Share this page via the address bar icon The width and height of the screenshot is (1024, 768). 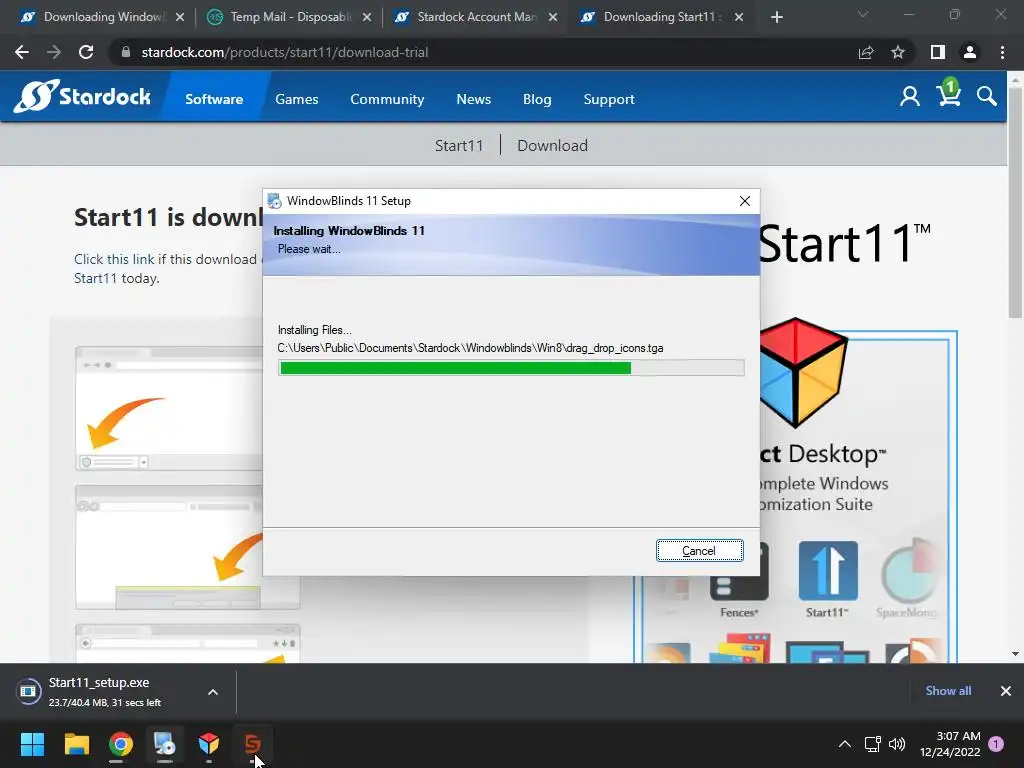point(866,52)
